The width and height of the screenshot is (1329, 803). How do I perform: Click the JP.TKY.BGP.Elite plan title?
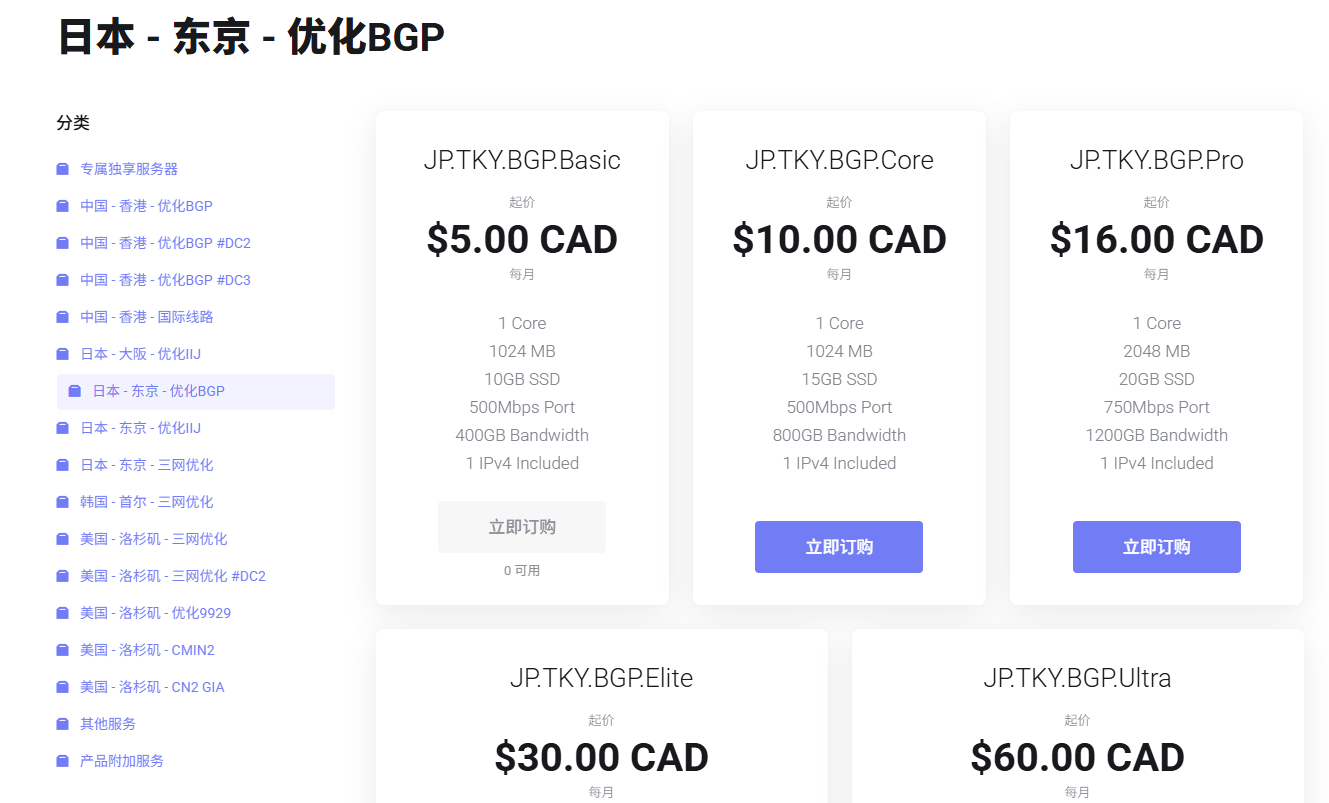coord(601,678)
